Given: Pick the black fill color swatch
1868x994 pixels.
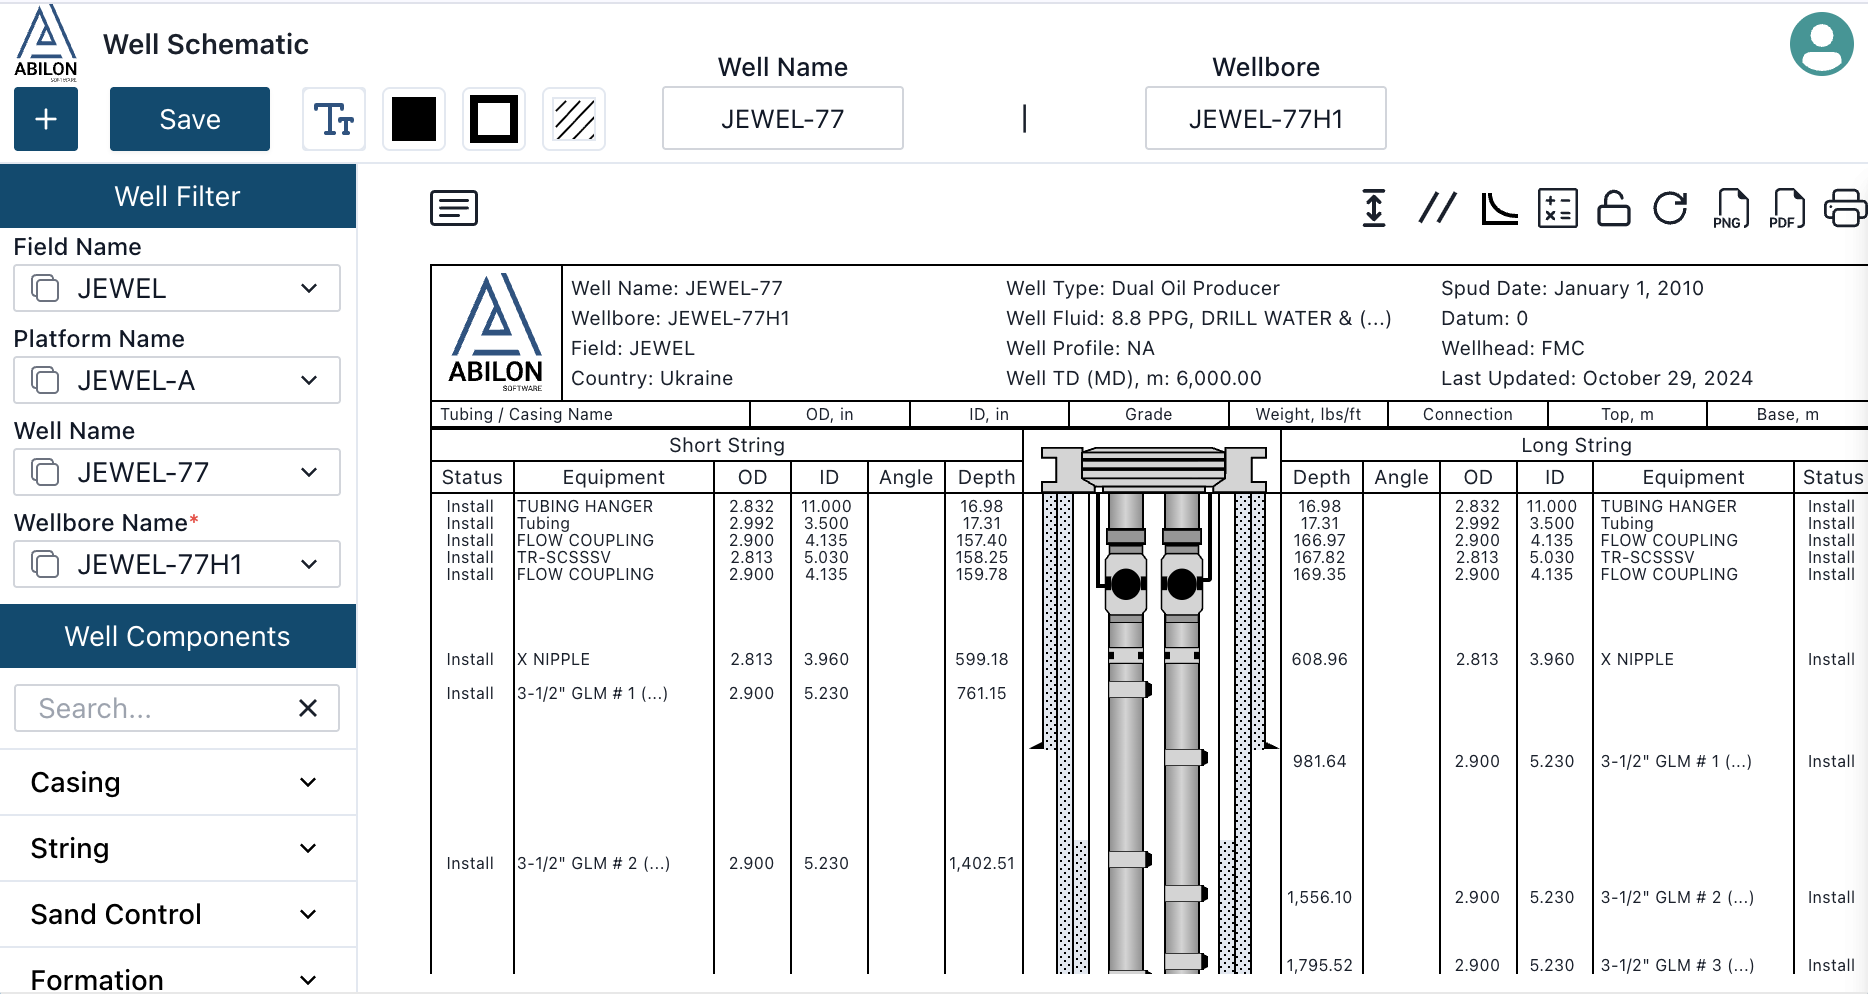Looking at the screenshot, I should click(x=414, y=119).
